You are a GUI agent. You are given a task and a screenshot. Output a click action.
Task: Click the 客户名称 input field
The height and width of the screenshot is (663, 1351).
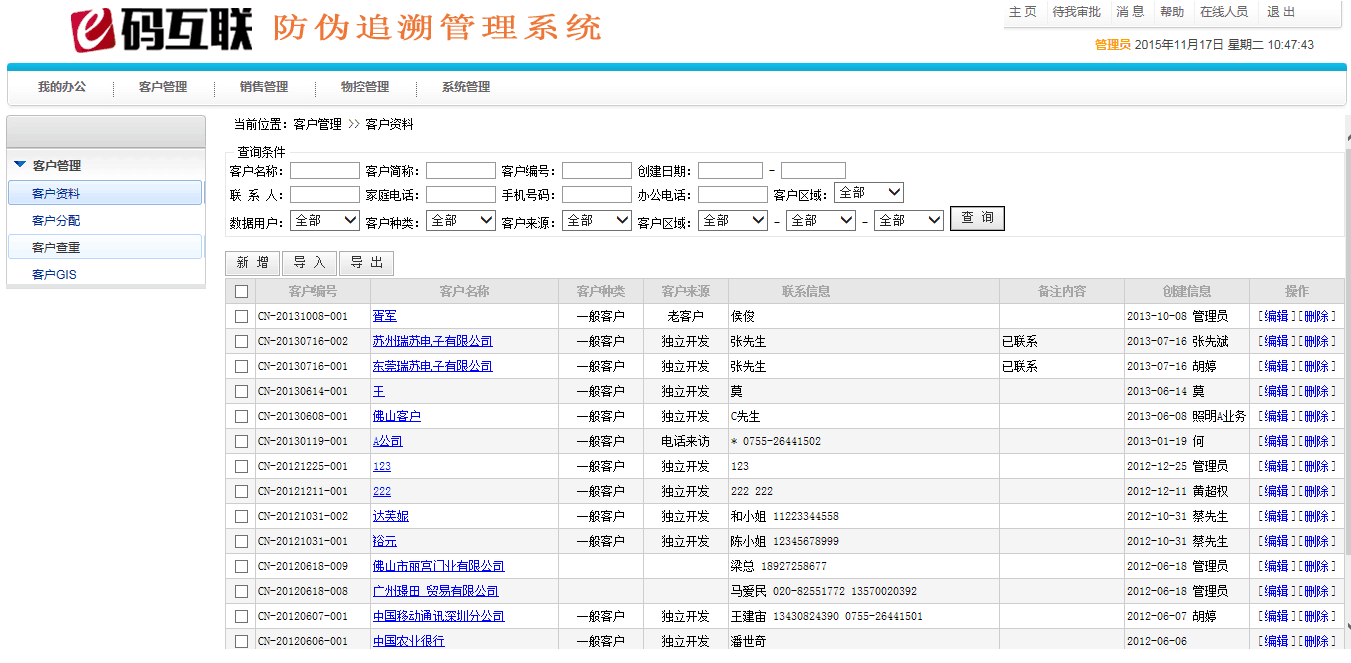[x=325, y=171]
